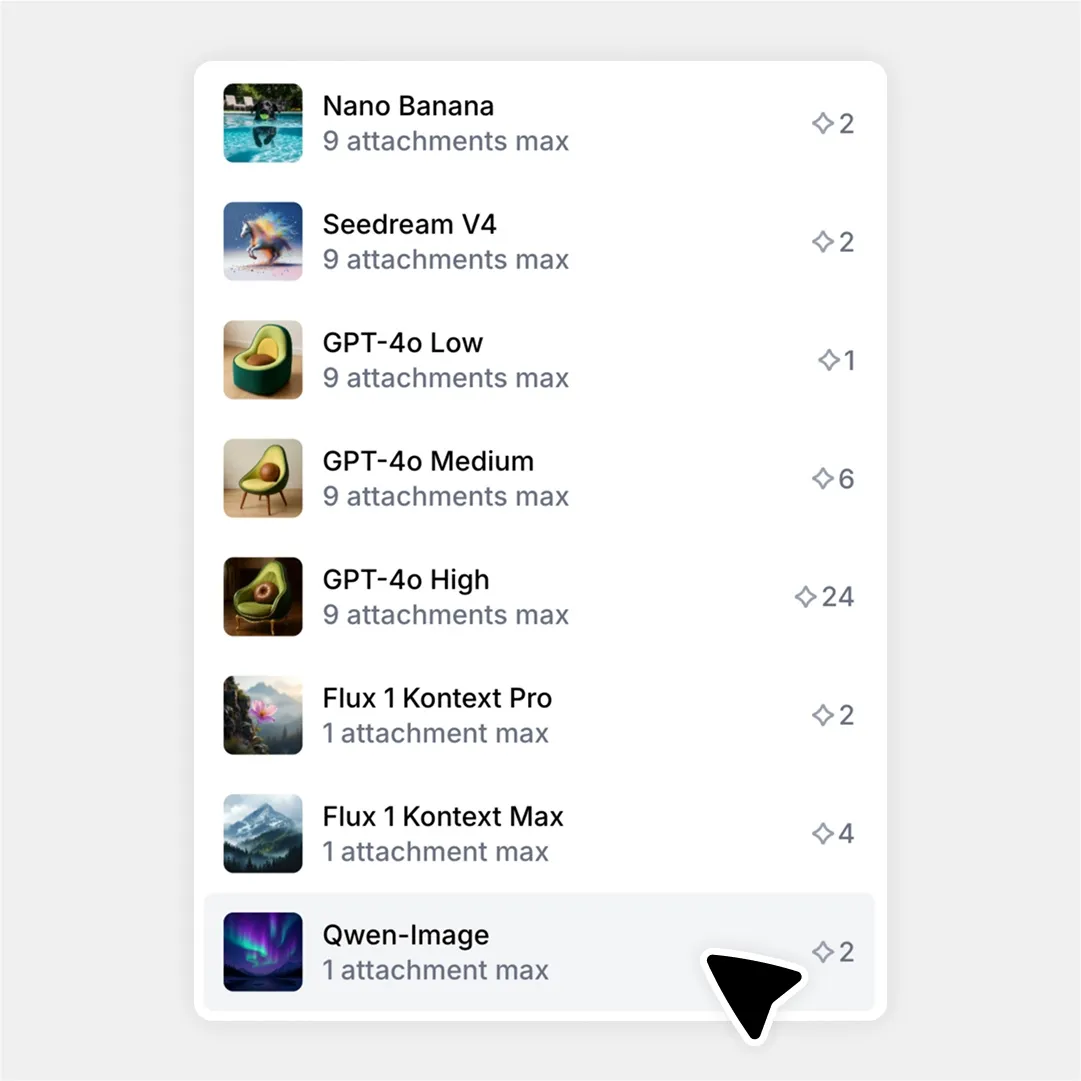Click credit sparkle icon for Nano Banana

[x=822, y=123]
